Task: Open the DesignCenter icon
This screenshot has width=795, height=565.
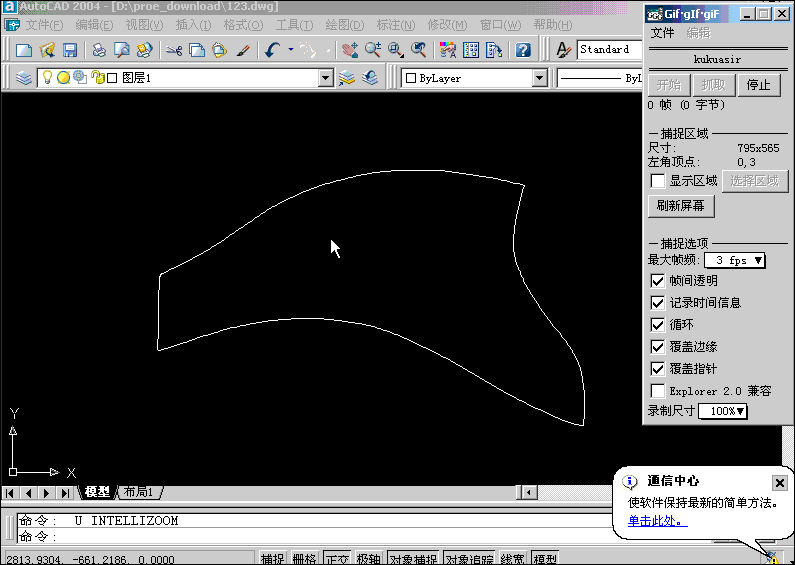Action: (471, 50)
